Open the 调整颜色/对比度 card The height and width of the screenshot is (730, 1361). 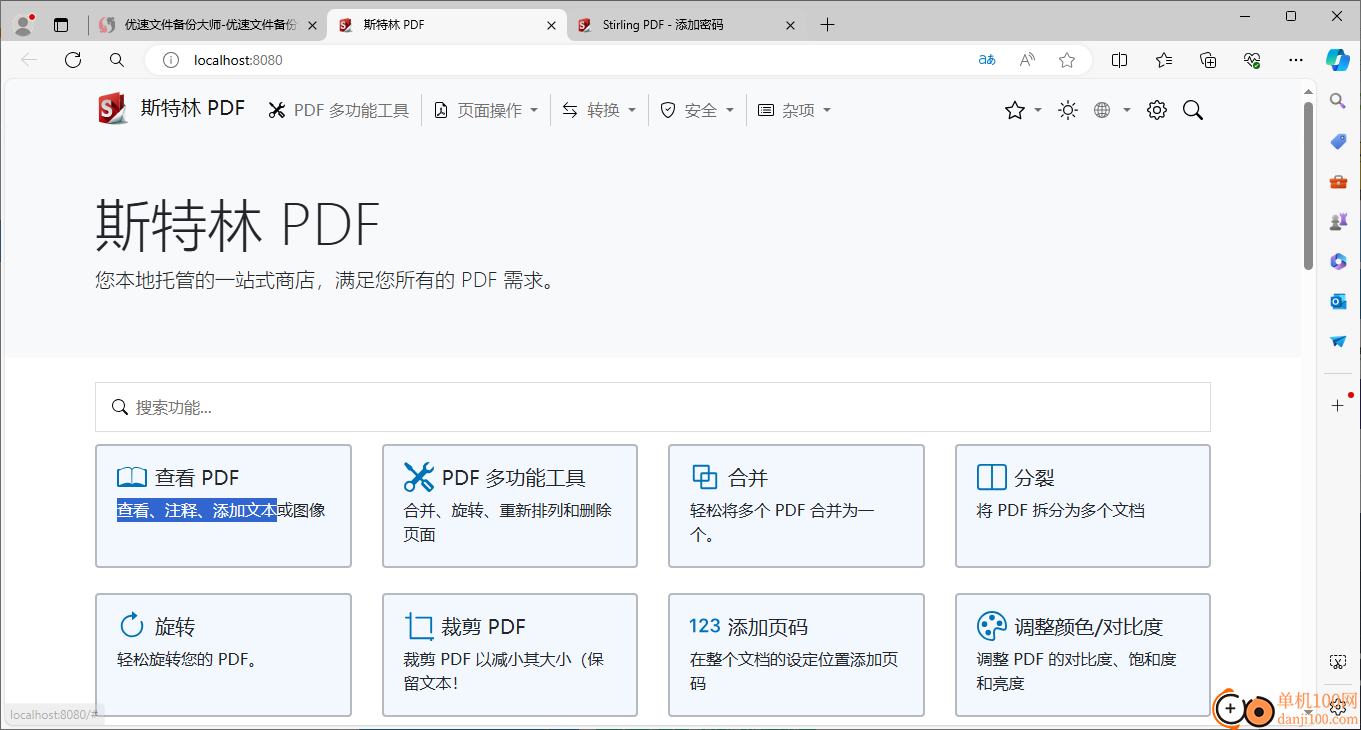1083,655
